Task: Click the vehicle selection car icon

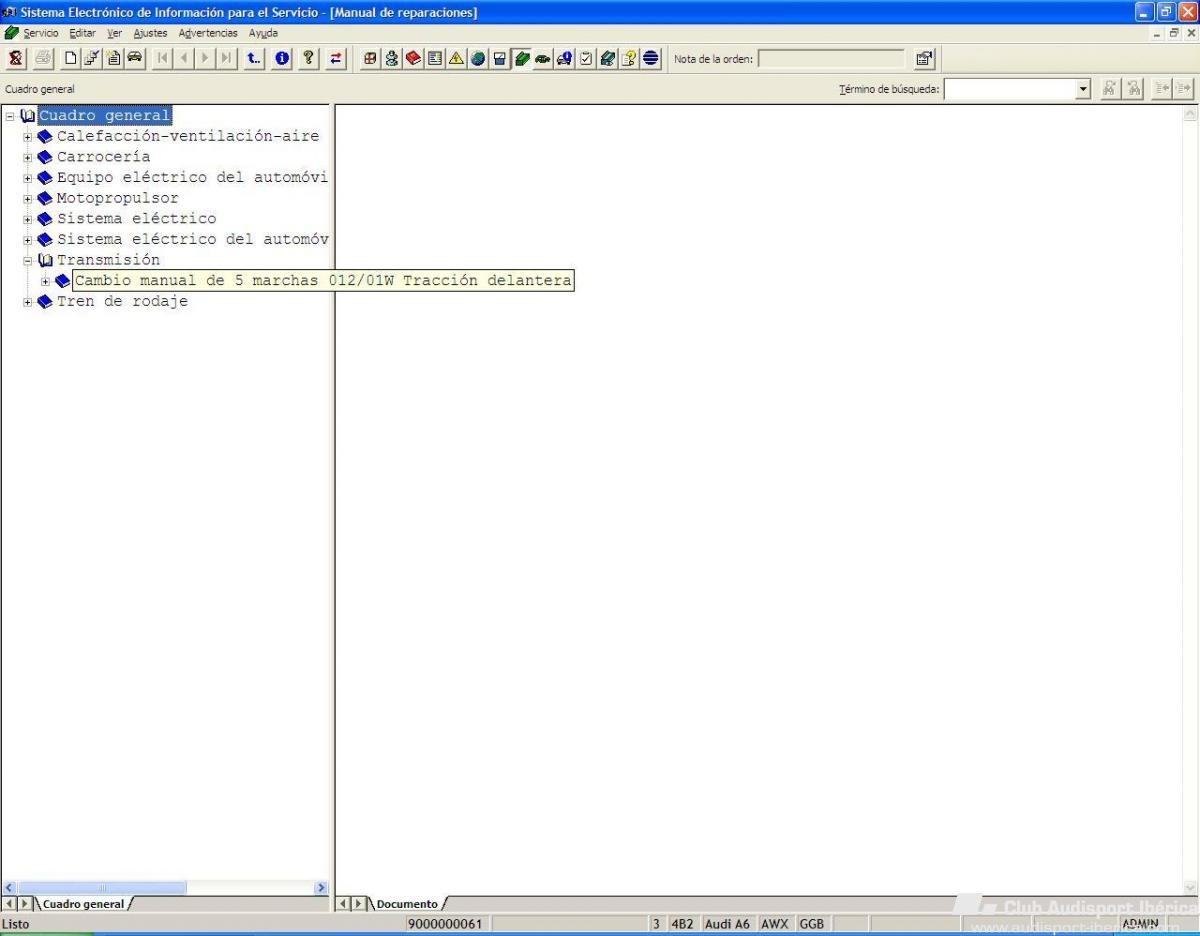Action: (134, 58)
